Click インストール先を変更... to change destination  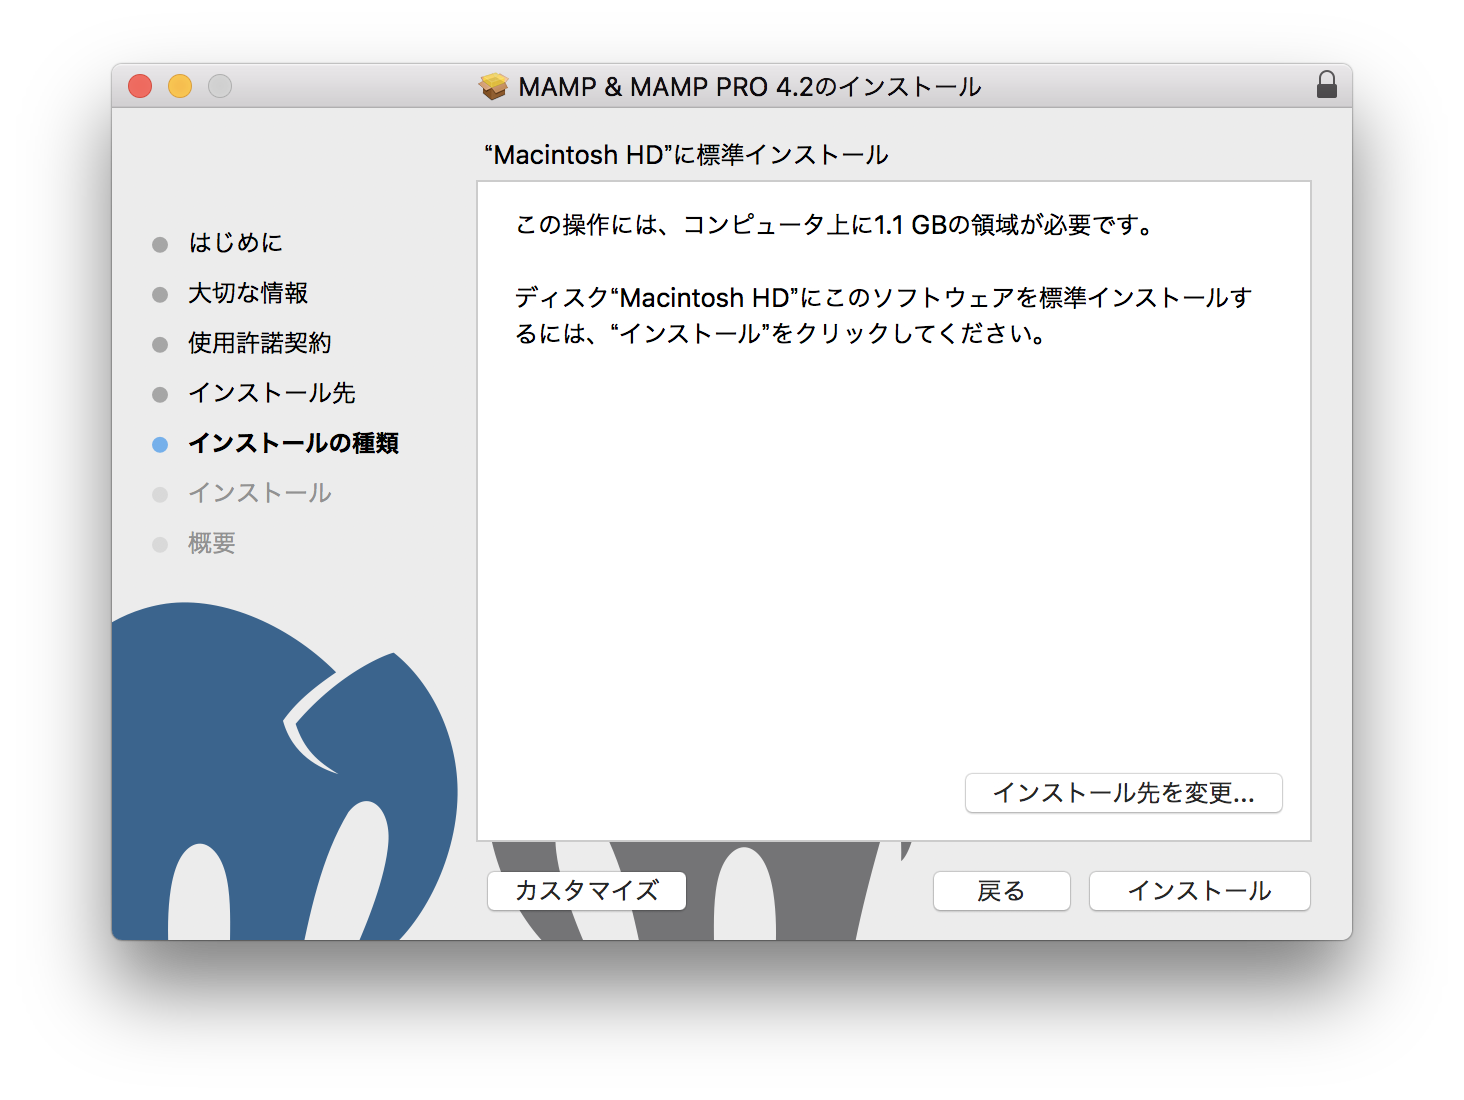point(1123,793)
